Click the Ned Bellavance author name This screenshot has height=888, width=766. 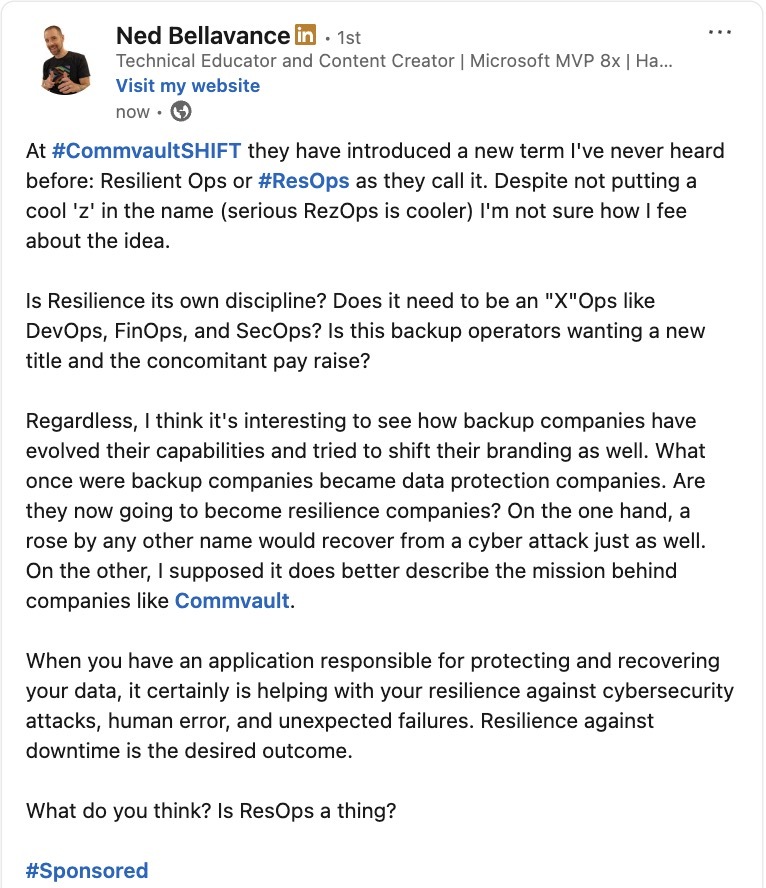point(204,36)
